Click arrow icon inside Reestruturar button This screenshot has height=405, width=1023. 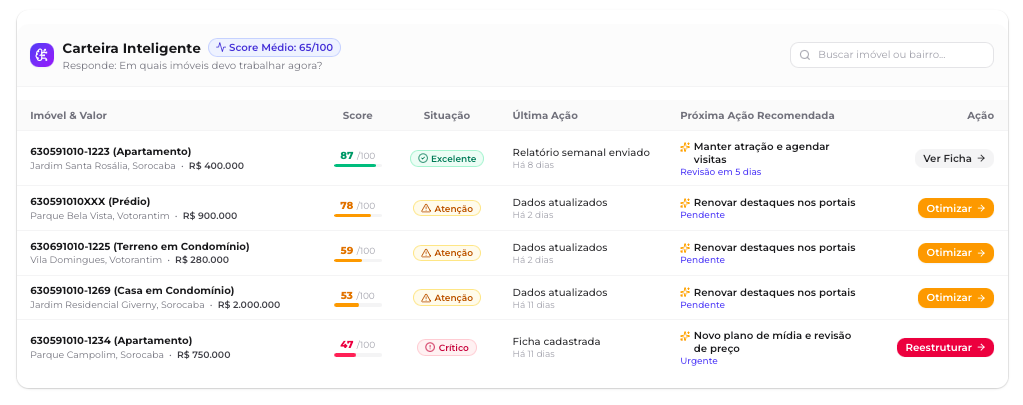[981, 348]
